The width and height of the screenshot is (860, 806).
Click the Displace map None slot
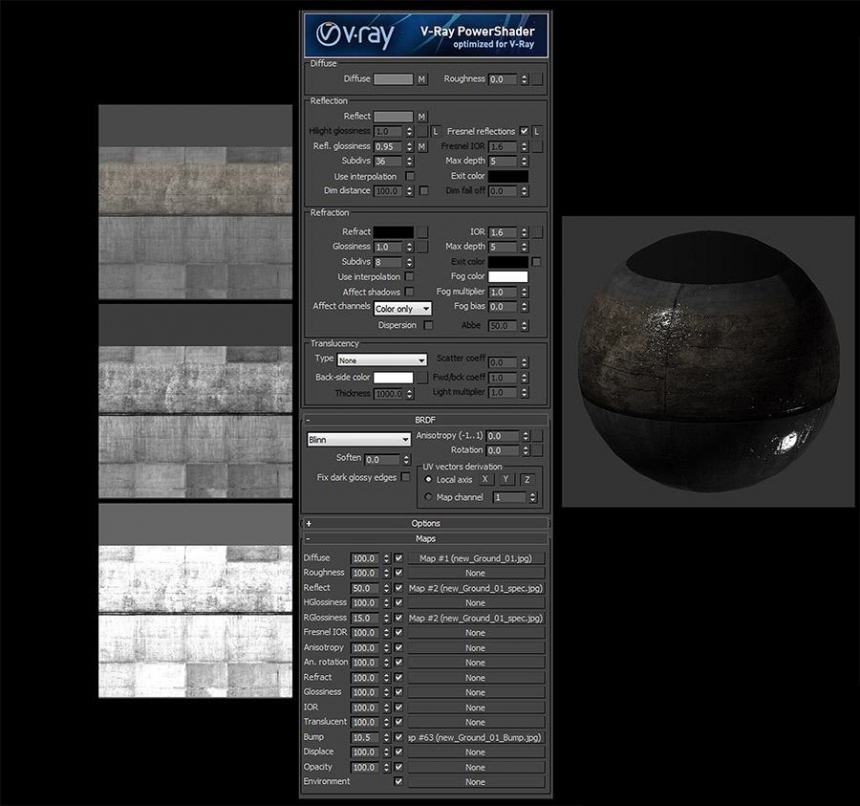(476, 752)
